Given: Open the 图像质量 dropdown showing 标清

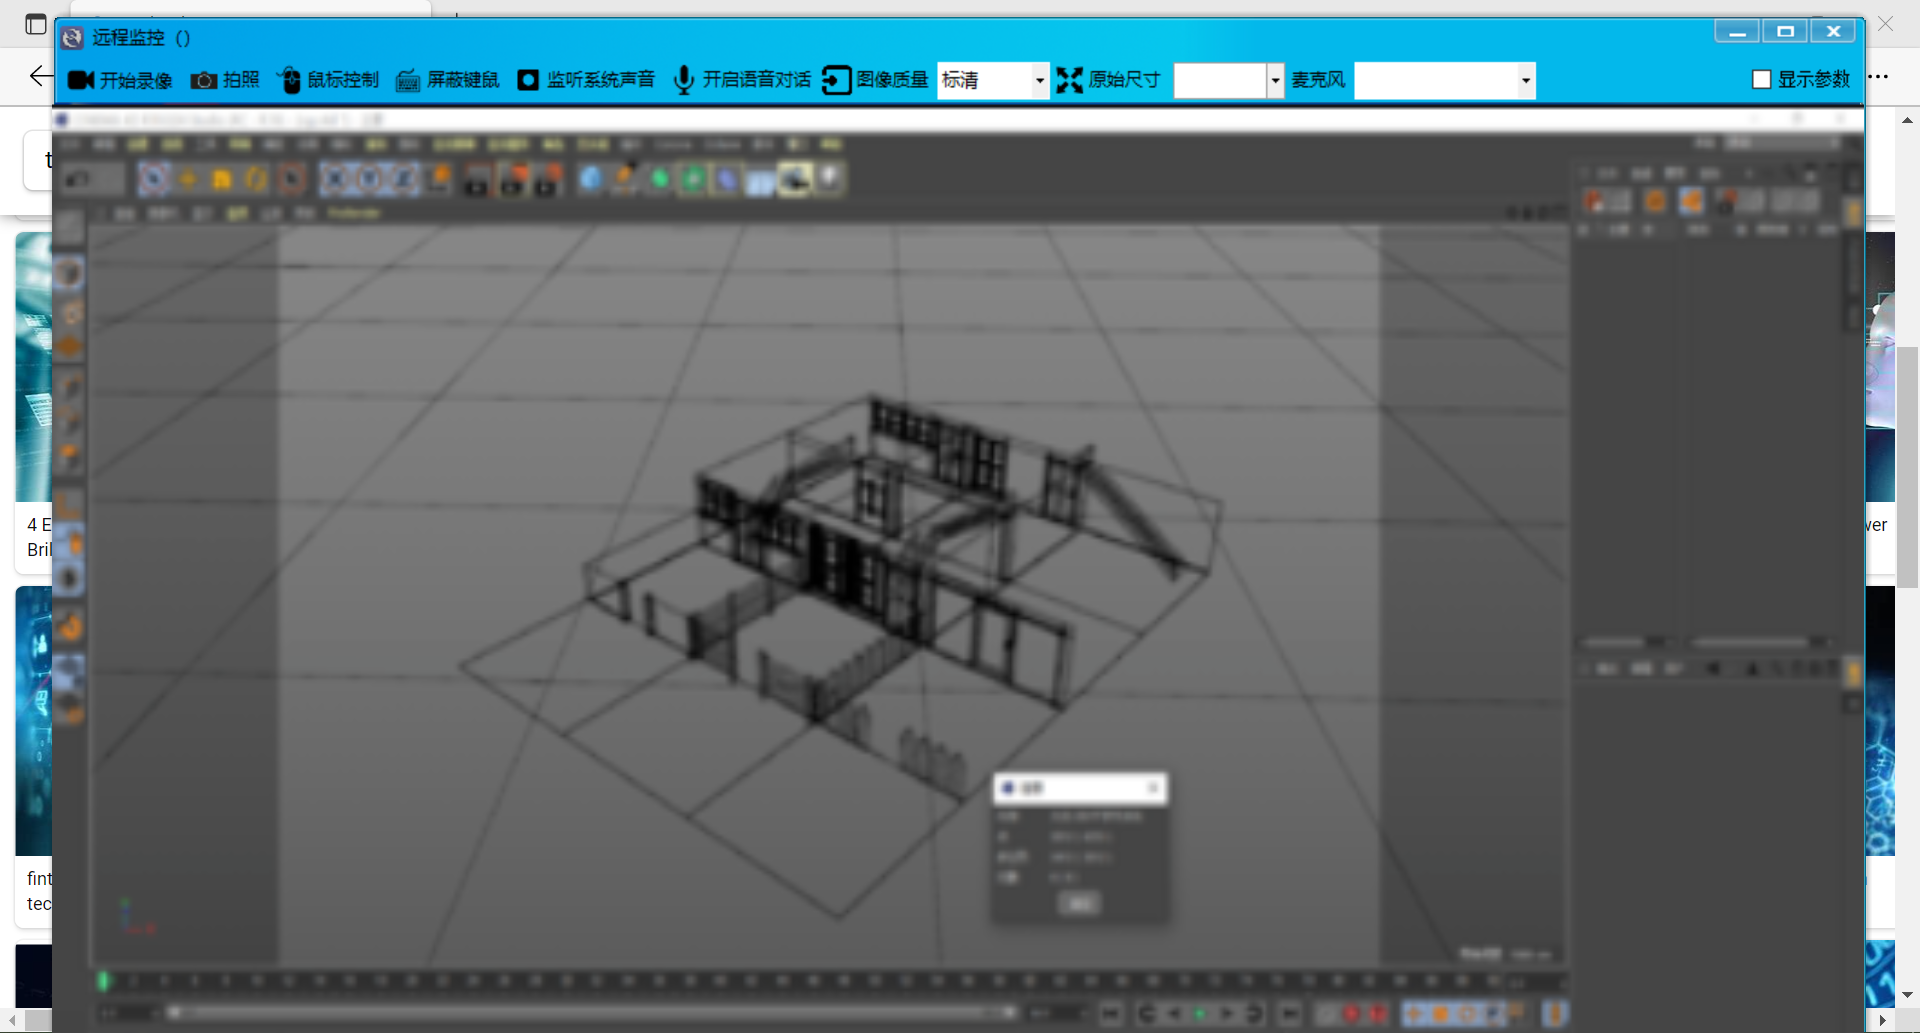Looking at the screenshot, I should point(1040,80).
